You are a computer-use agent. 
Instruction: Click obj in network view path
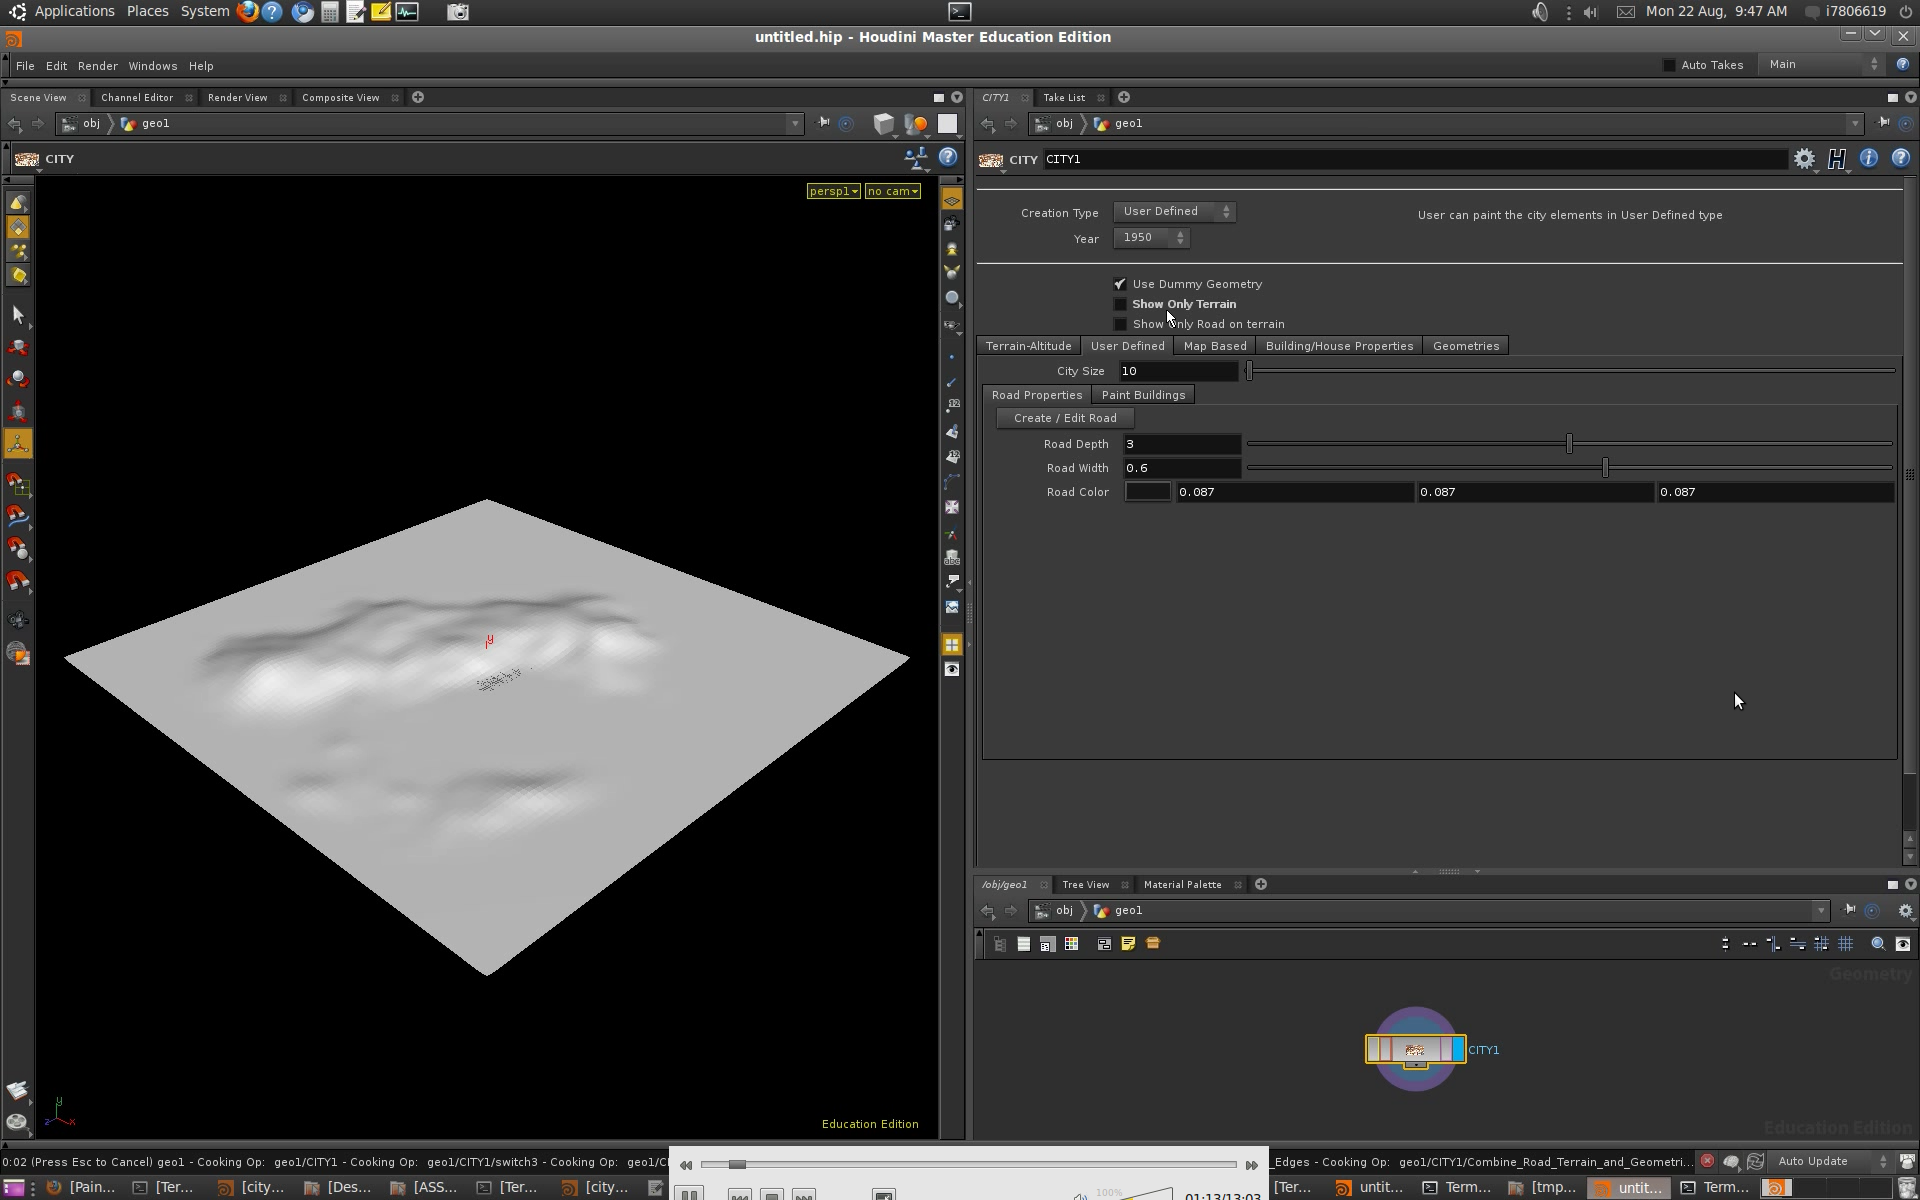1064,911
